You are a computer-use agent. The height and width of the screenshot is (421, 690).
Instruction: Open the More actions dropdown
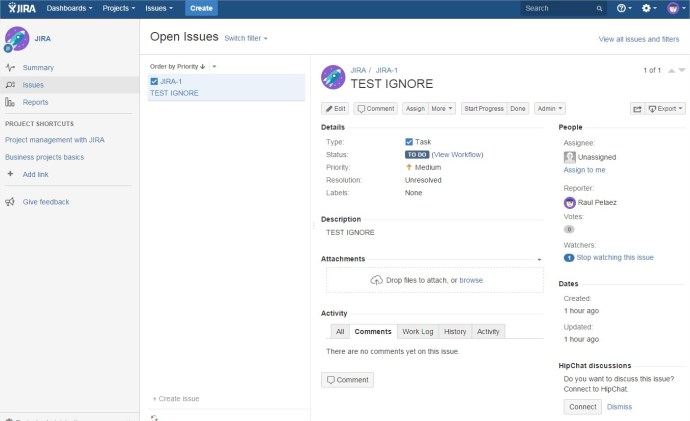click(443, 108)
